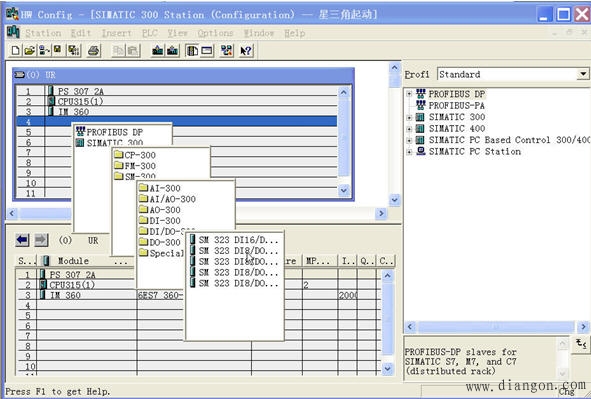Click the station window scroll-left arrow

[12, 213]
